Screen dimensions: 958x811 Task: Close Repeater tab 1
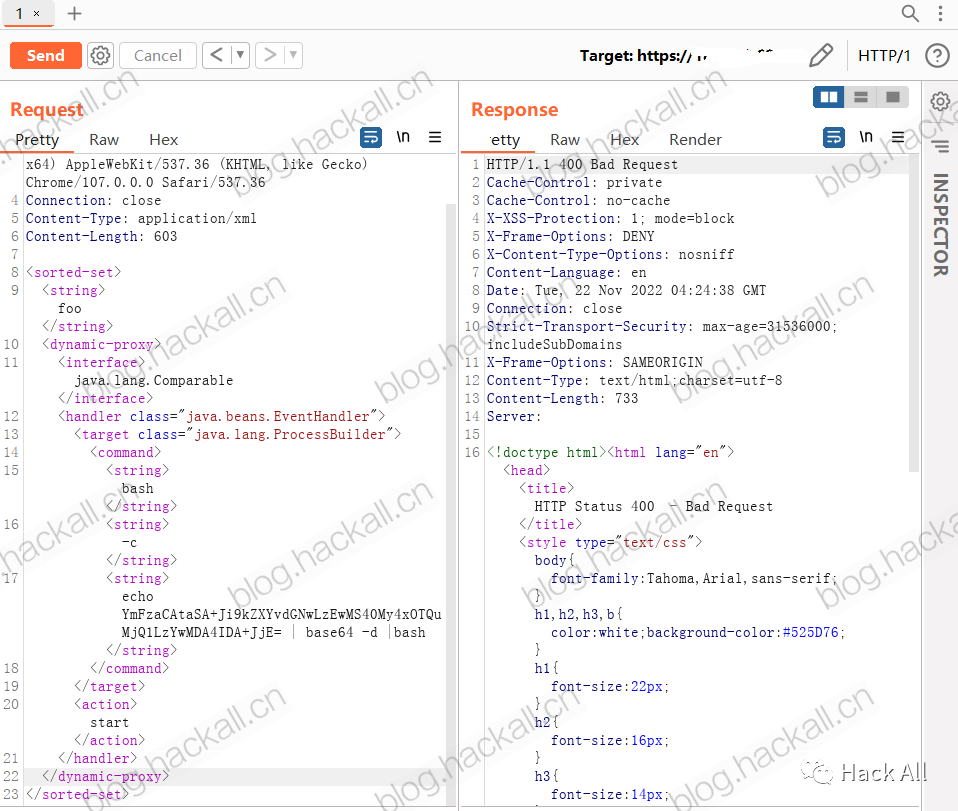[x=37, y=13]
